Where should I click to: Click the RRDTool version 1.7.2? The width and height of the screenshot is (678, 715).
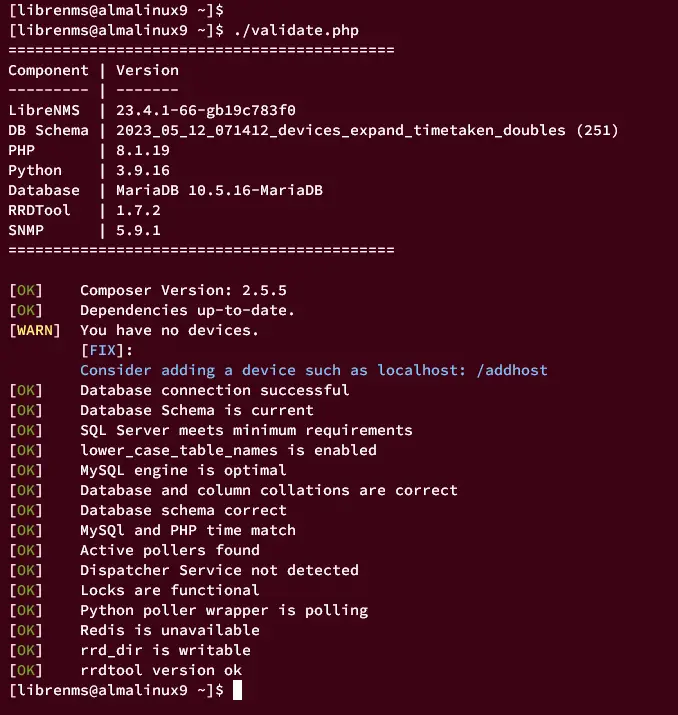point(138,210)
